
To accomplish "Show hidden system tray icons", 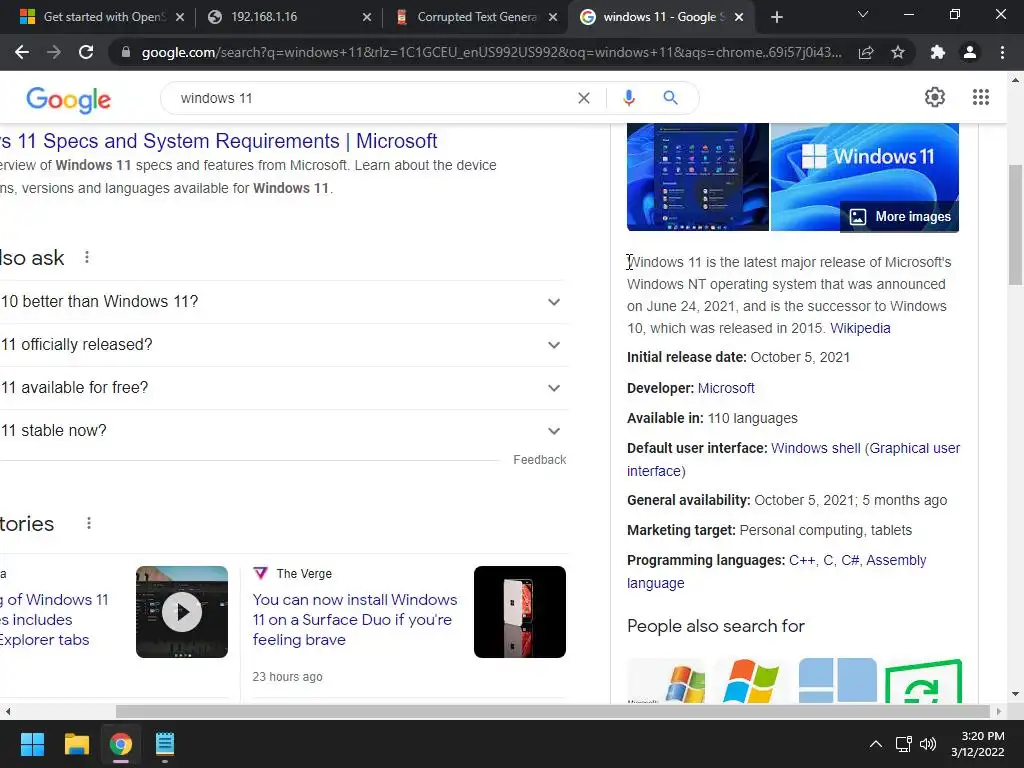I will [x=876, y=744].
